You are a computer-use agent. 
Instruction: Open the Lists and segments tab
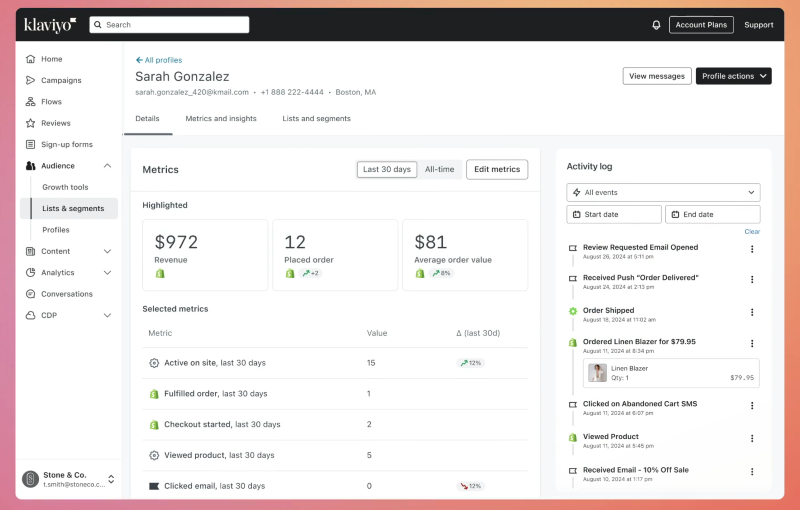316,118
